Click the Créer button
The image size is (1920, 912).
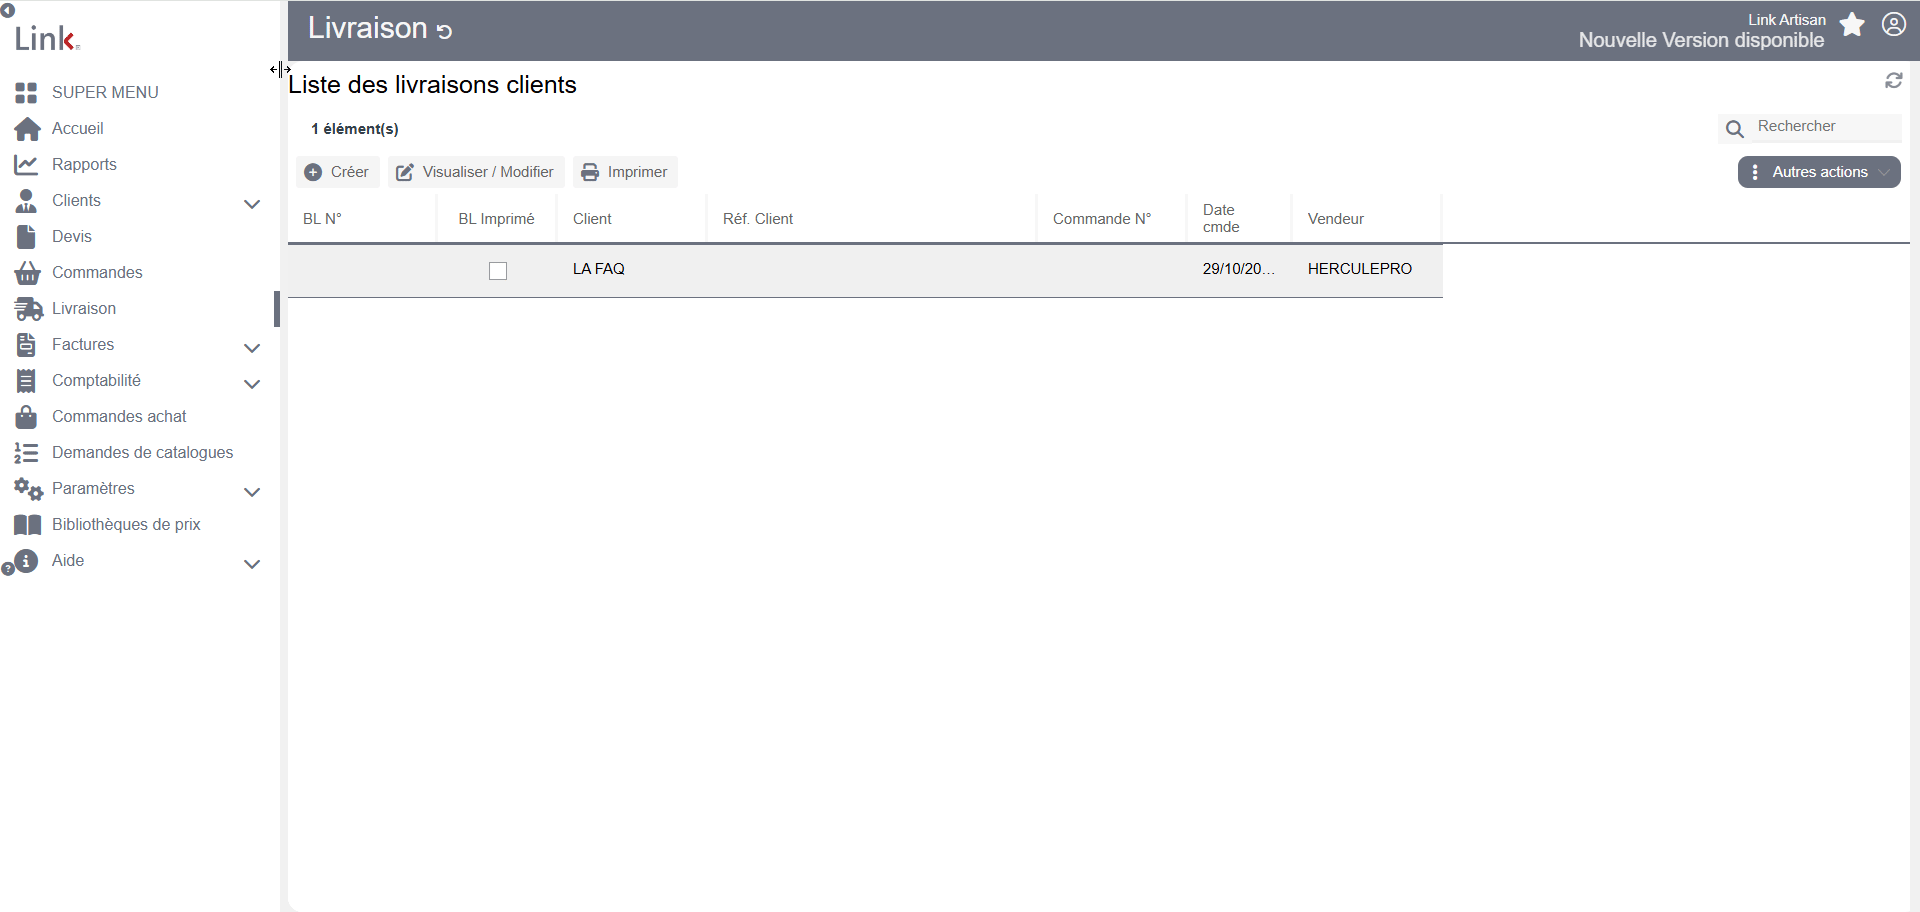click(x=338, y=172)
